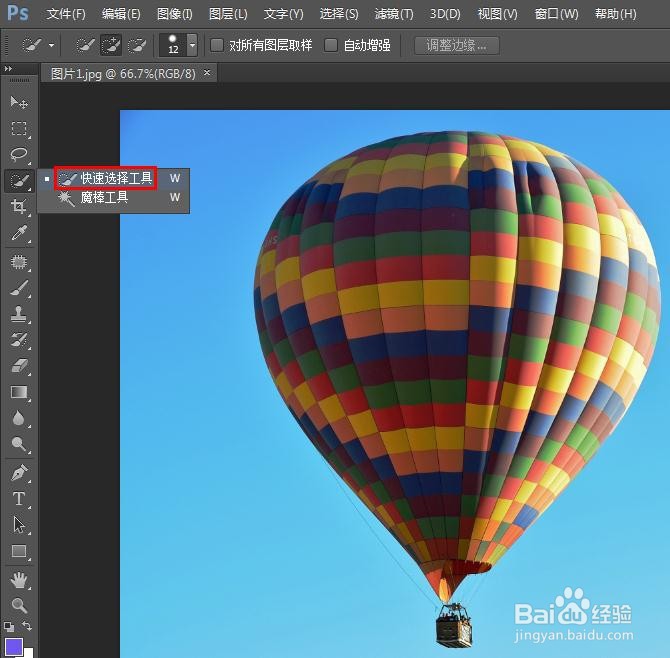Click the balloon's basket on canvas
Screen dimensions: 670x658
pyautogui.click(x=454, y=626)
